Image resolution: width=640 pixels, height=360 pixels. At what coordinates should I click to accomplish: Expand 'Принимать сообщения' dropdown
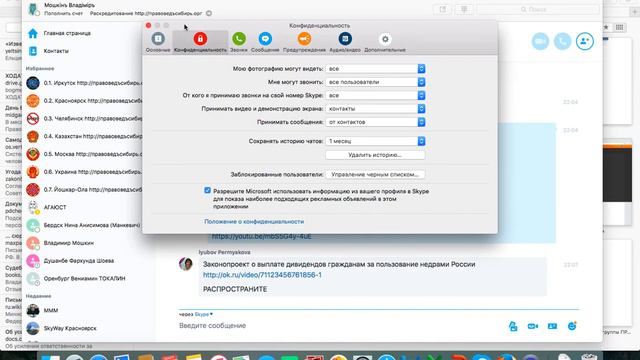tap(375, 122)
